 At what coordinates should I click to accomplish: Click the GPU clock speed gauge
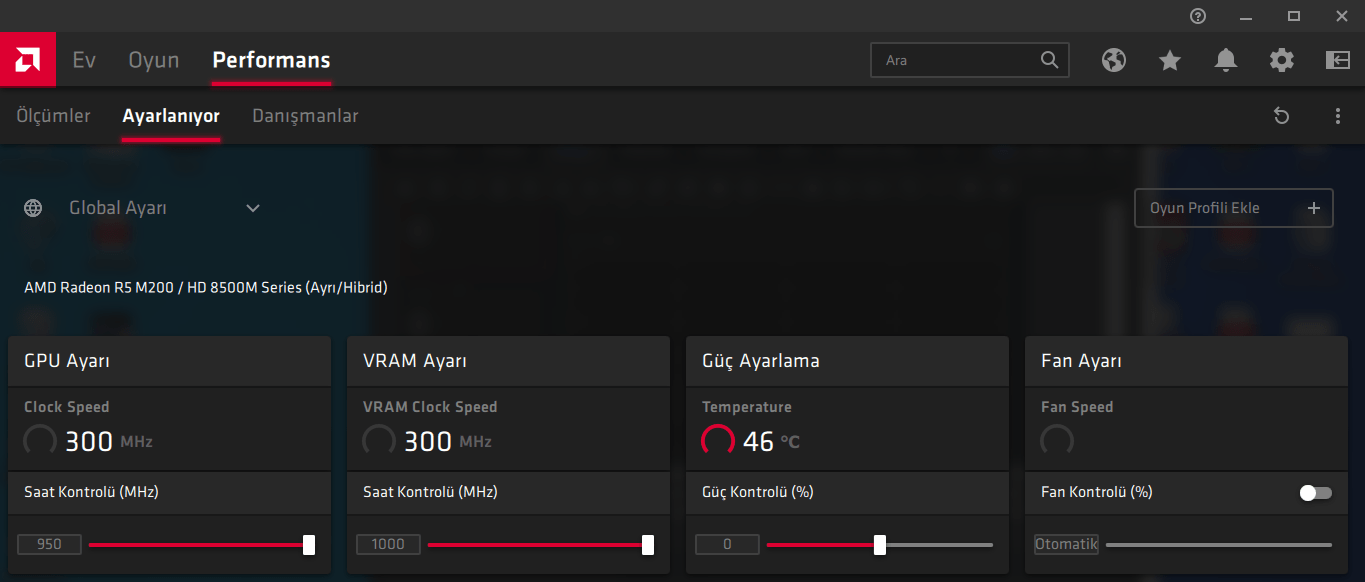[40, 440]
